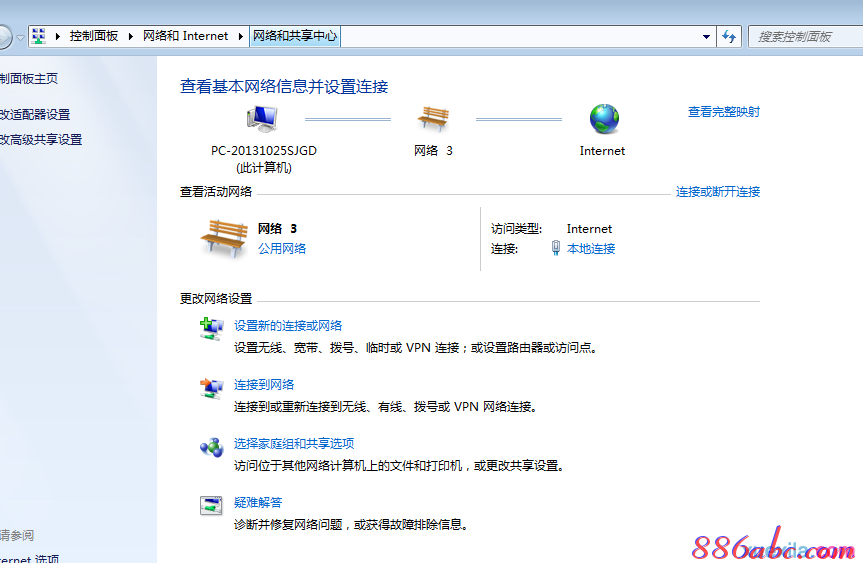Click the Internet globe icon
This screenshot has width=863, height=563.
pyautogui.click(x=604, y=119)
